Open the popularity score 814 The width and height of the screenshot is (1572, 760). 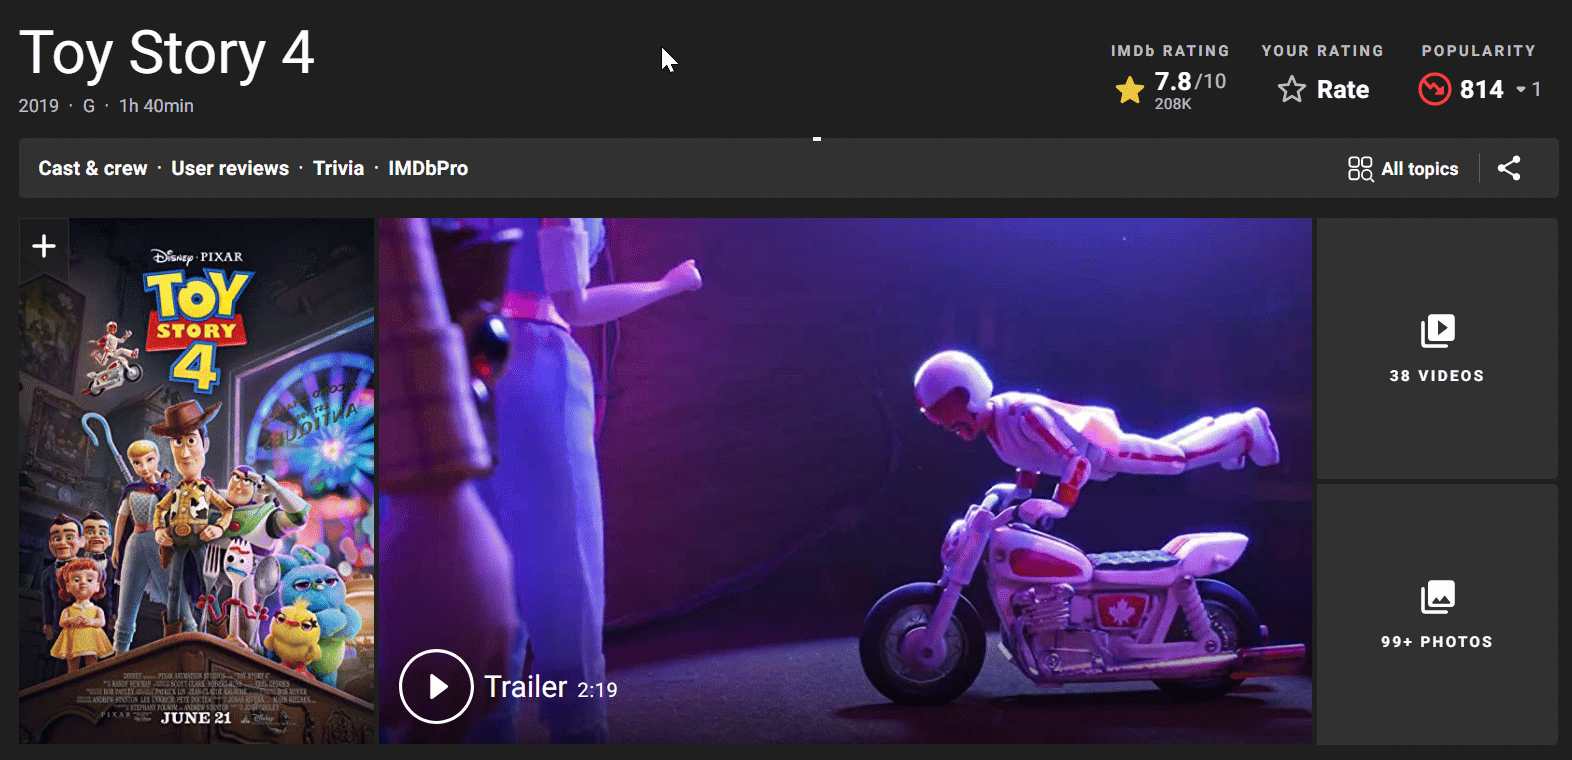coord(1481,90)
